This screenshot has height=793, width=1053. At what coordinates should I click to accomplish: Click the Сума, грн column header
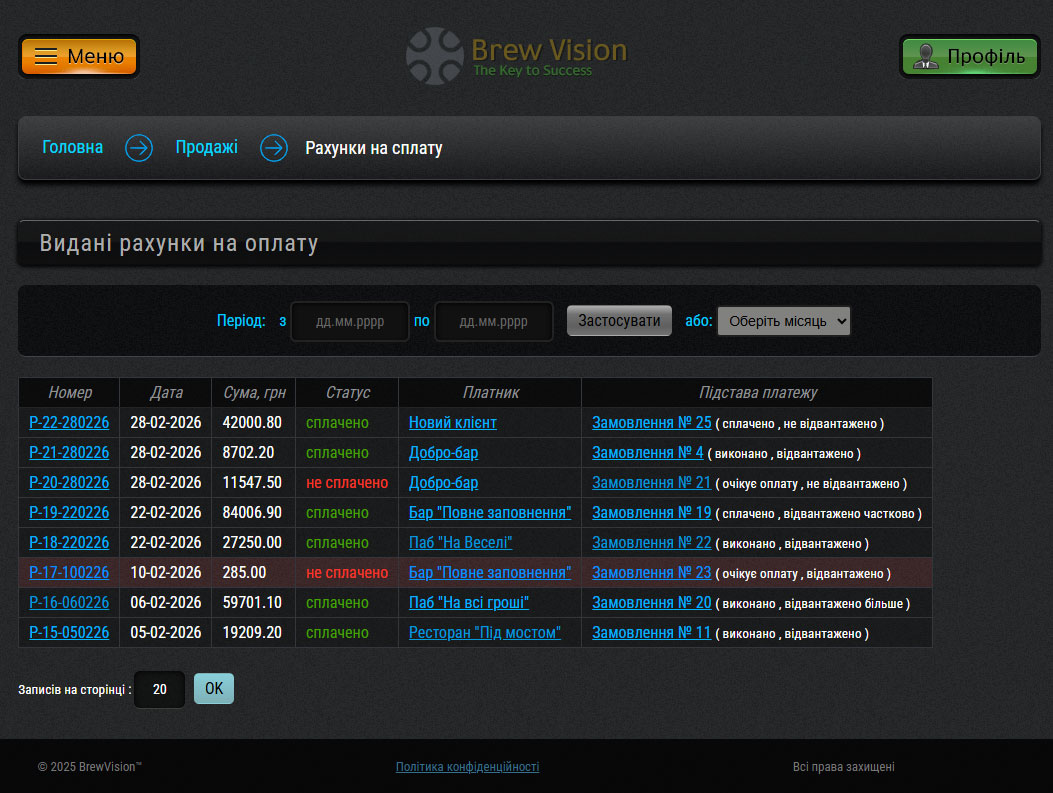(253, 393)
